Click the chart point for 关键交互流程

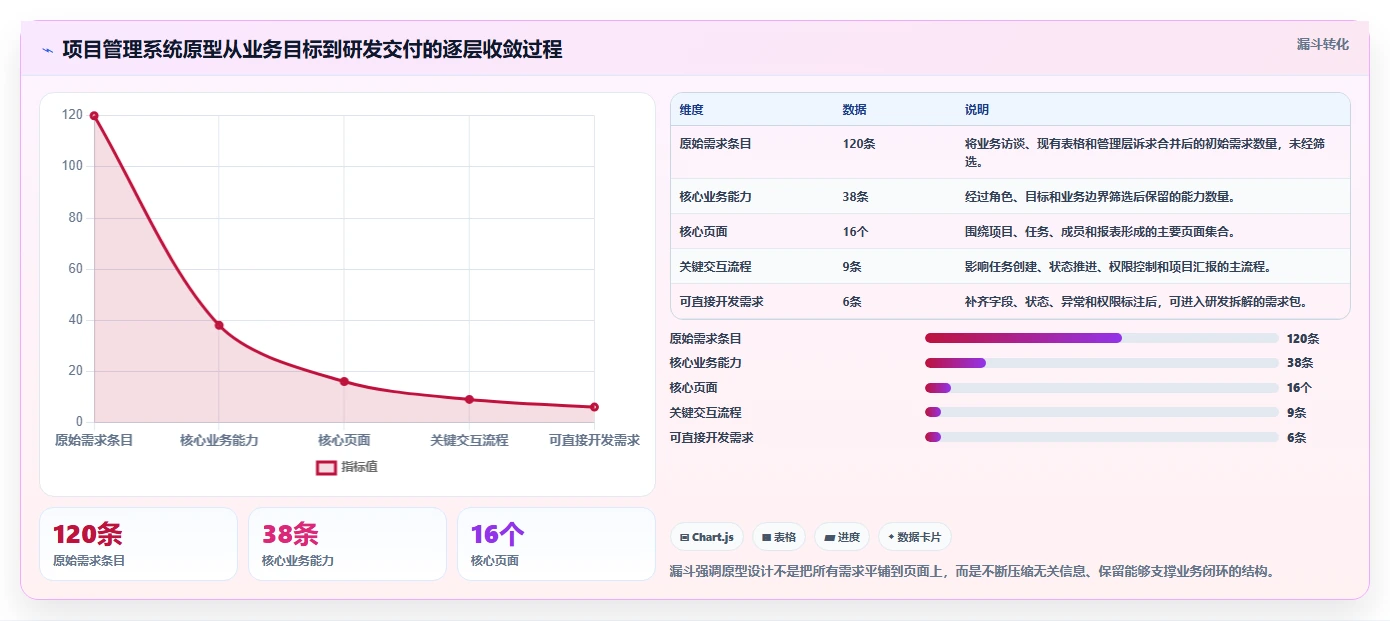(x=469, y=399)
